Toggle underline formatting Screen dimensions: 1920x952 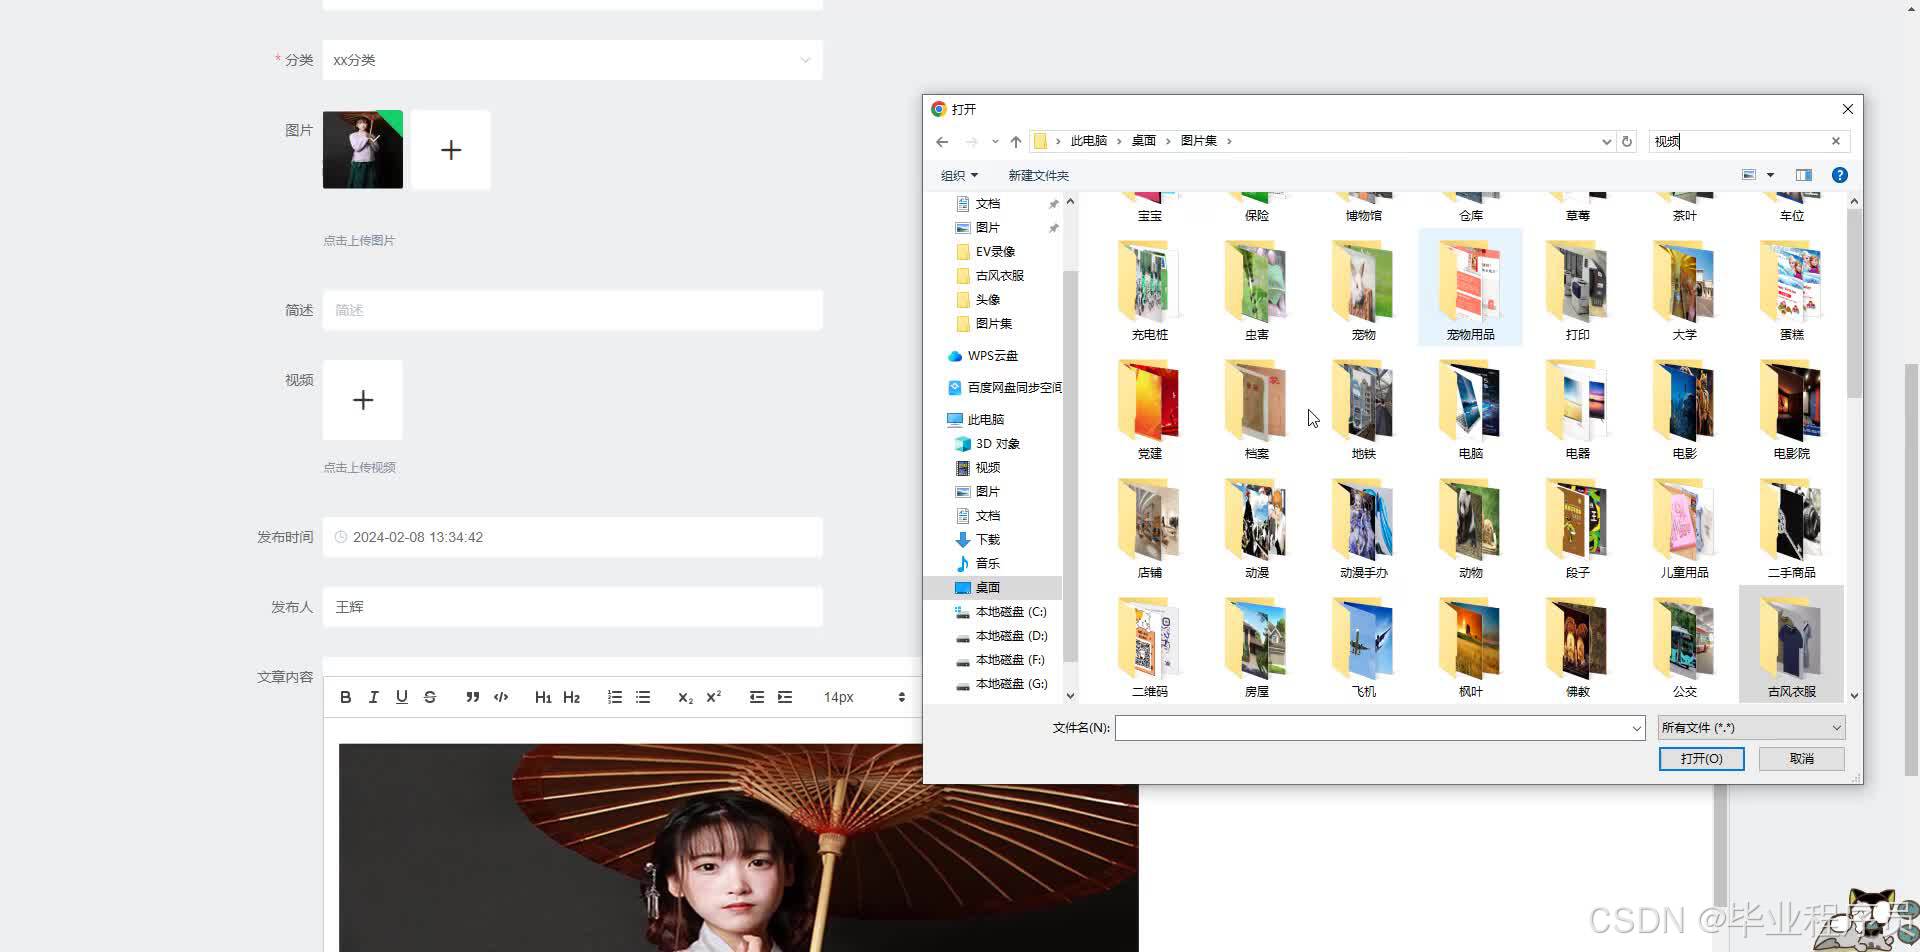pyautogui.click(x=401, y=696)
